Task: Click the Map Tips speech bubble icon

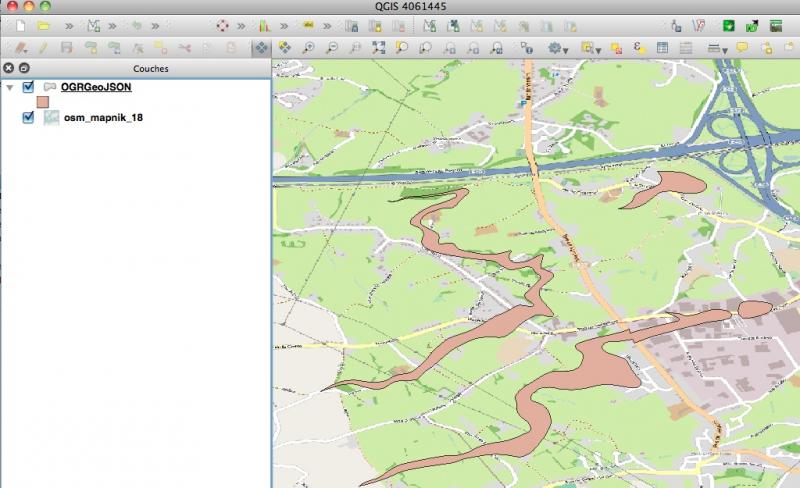Action: pos(742,47)
